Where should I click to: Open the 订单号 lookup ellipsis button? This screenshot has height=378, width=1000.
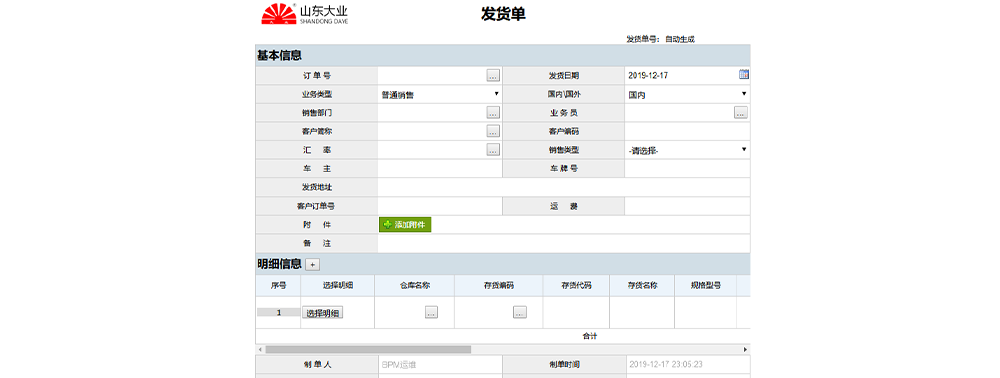(x=493, y=75)
